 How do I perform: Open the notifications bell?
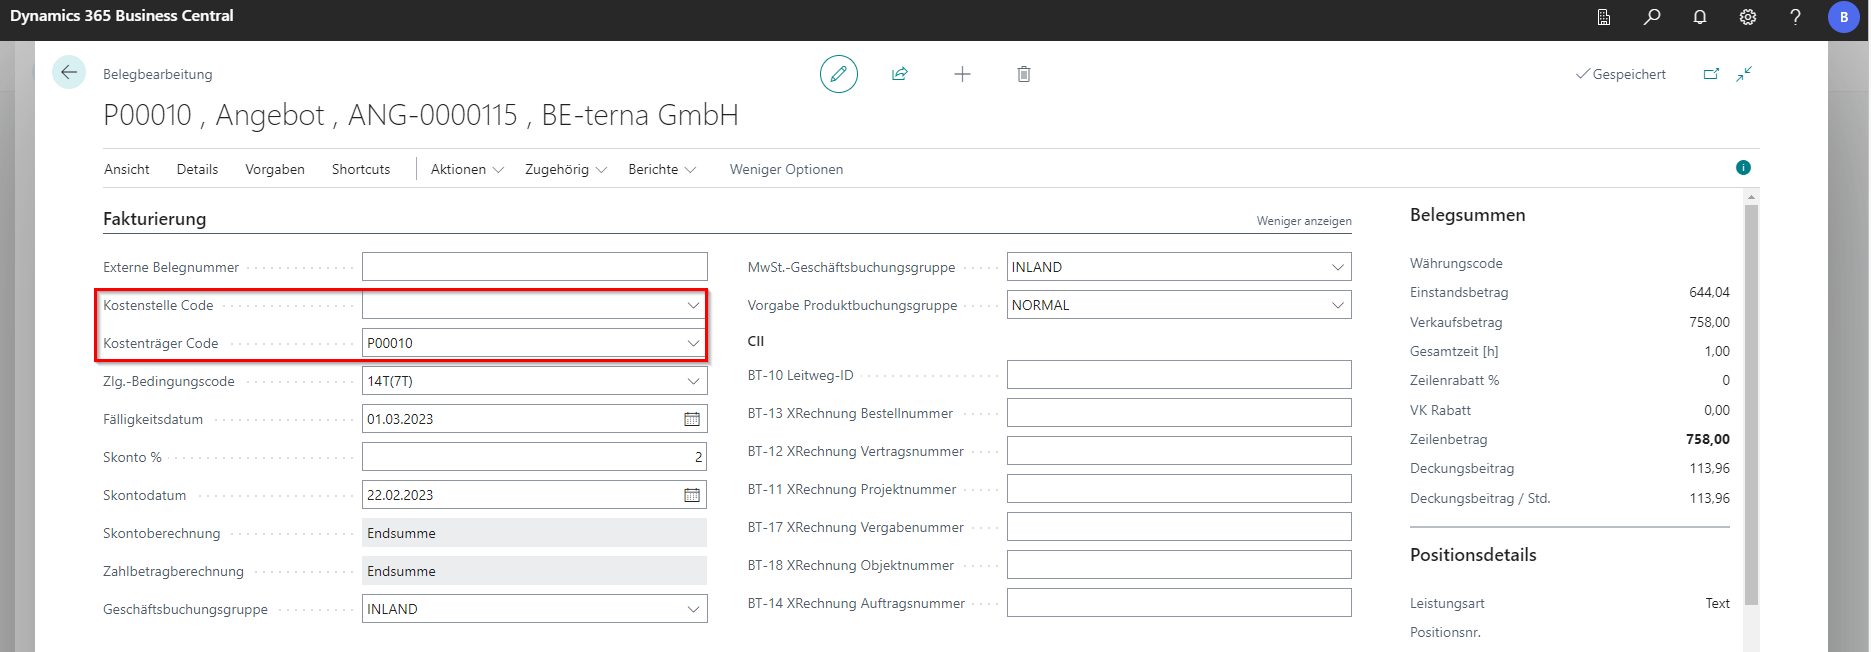coord(1700,17)
